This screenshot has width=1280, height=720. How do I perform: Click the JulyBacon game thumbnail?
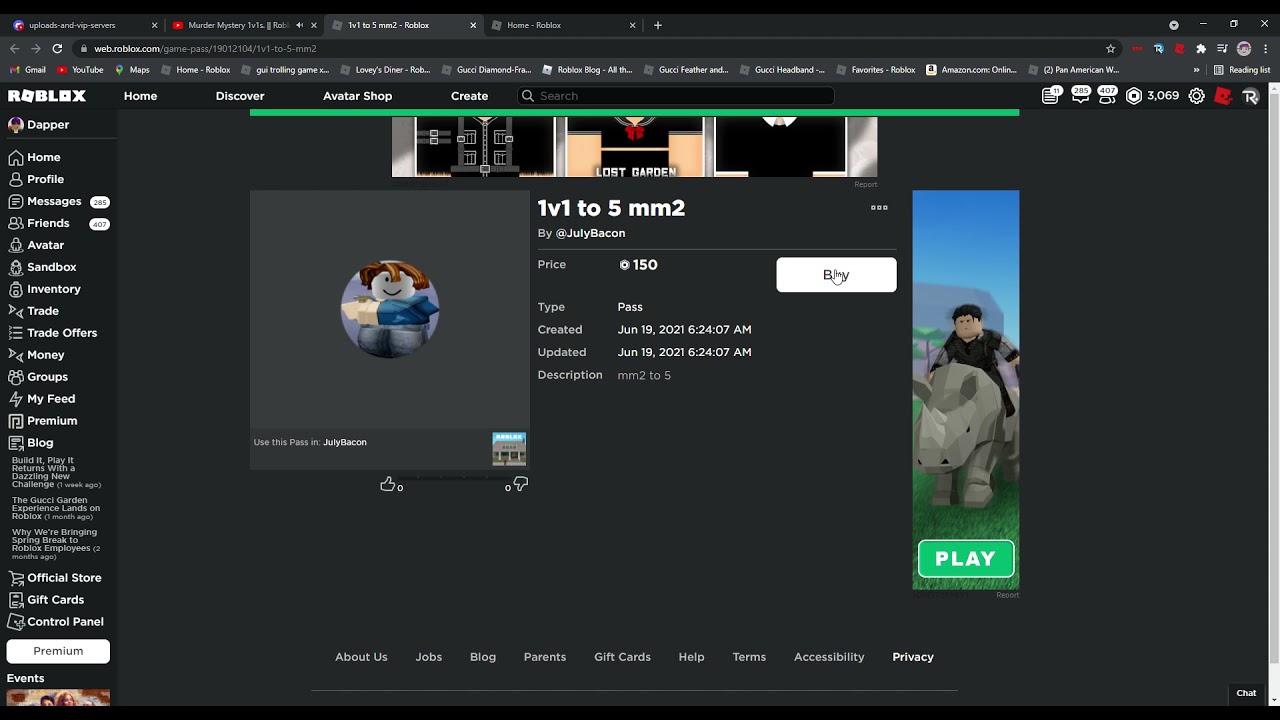tap(509, 449)
